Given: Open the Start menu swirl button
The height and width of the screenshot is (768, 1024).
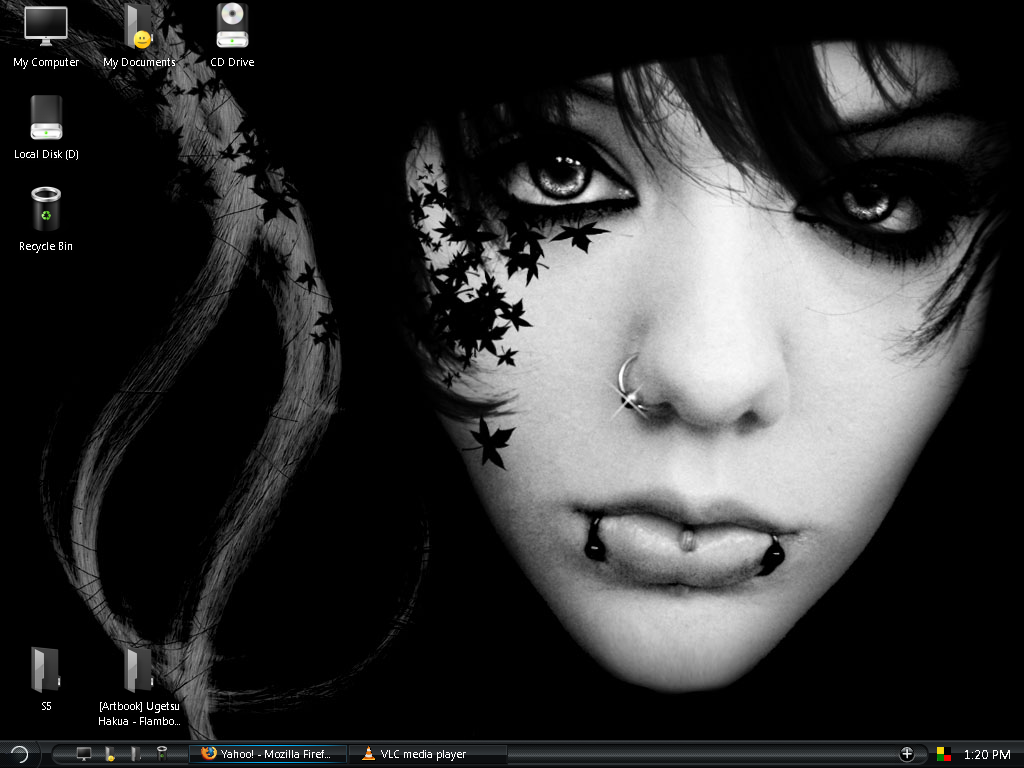Looking at the screenshot, I should [19, 754].
